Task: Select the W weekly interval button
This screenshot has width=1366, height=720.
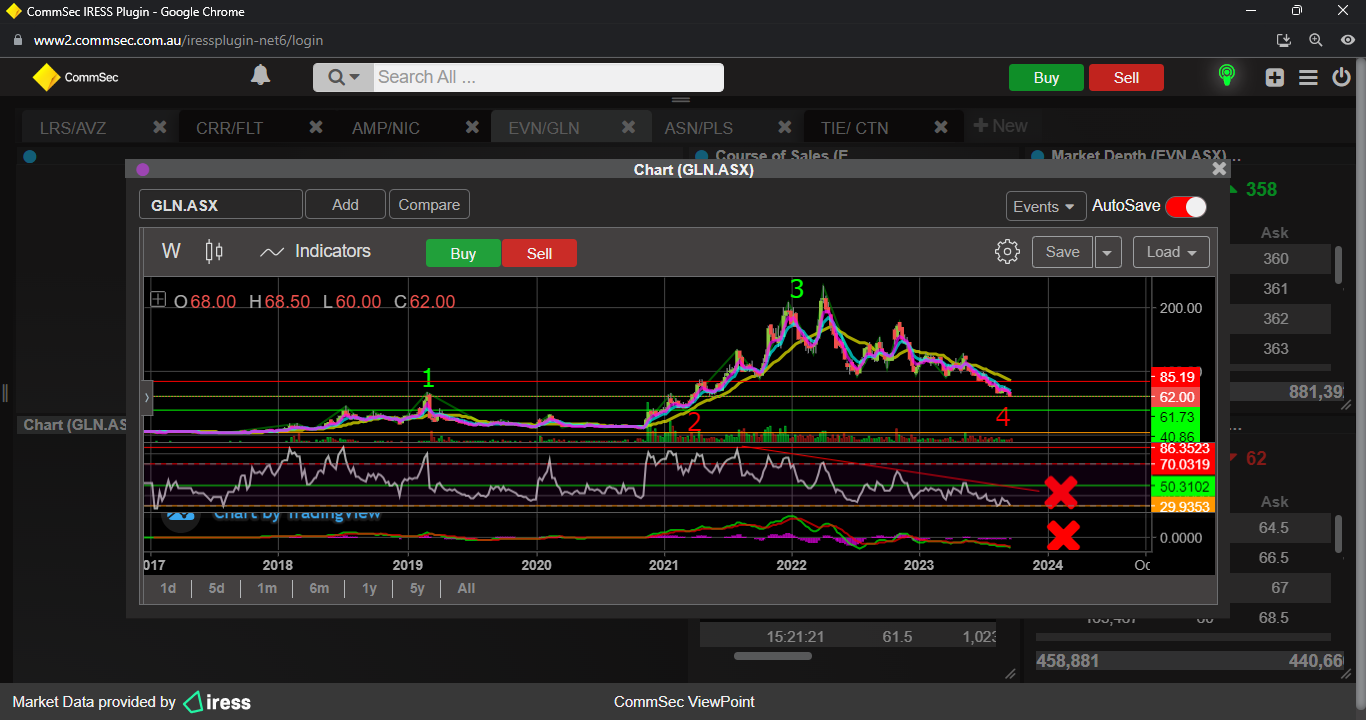Action: [171, 251]
